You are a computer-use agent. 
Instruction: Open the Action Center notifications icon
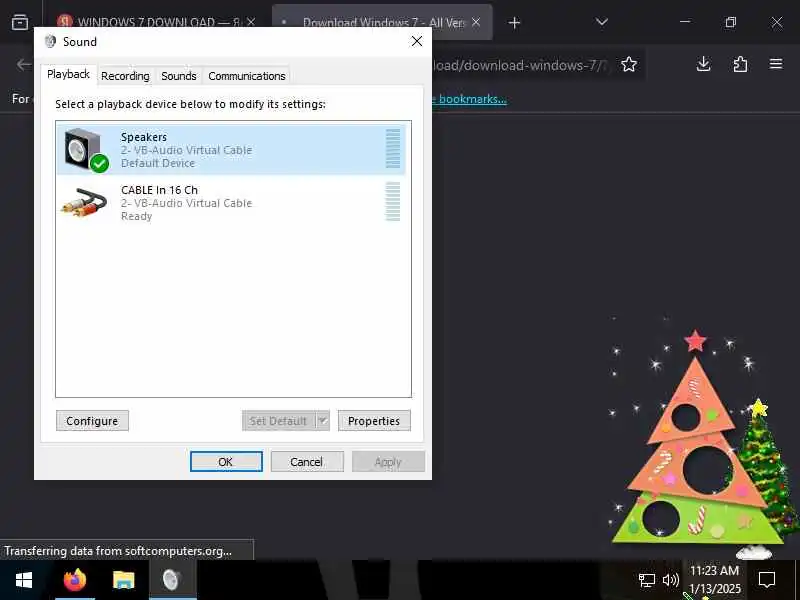click(767, 580)
